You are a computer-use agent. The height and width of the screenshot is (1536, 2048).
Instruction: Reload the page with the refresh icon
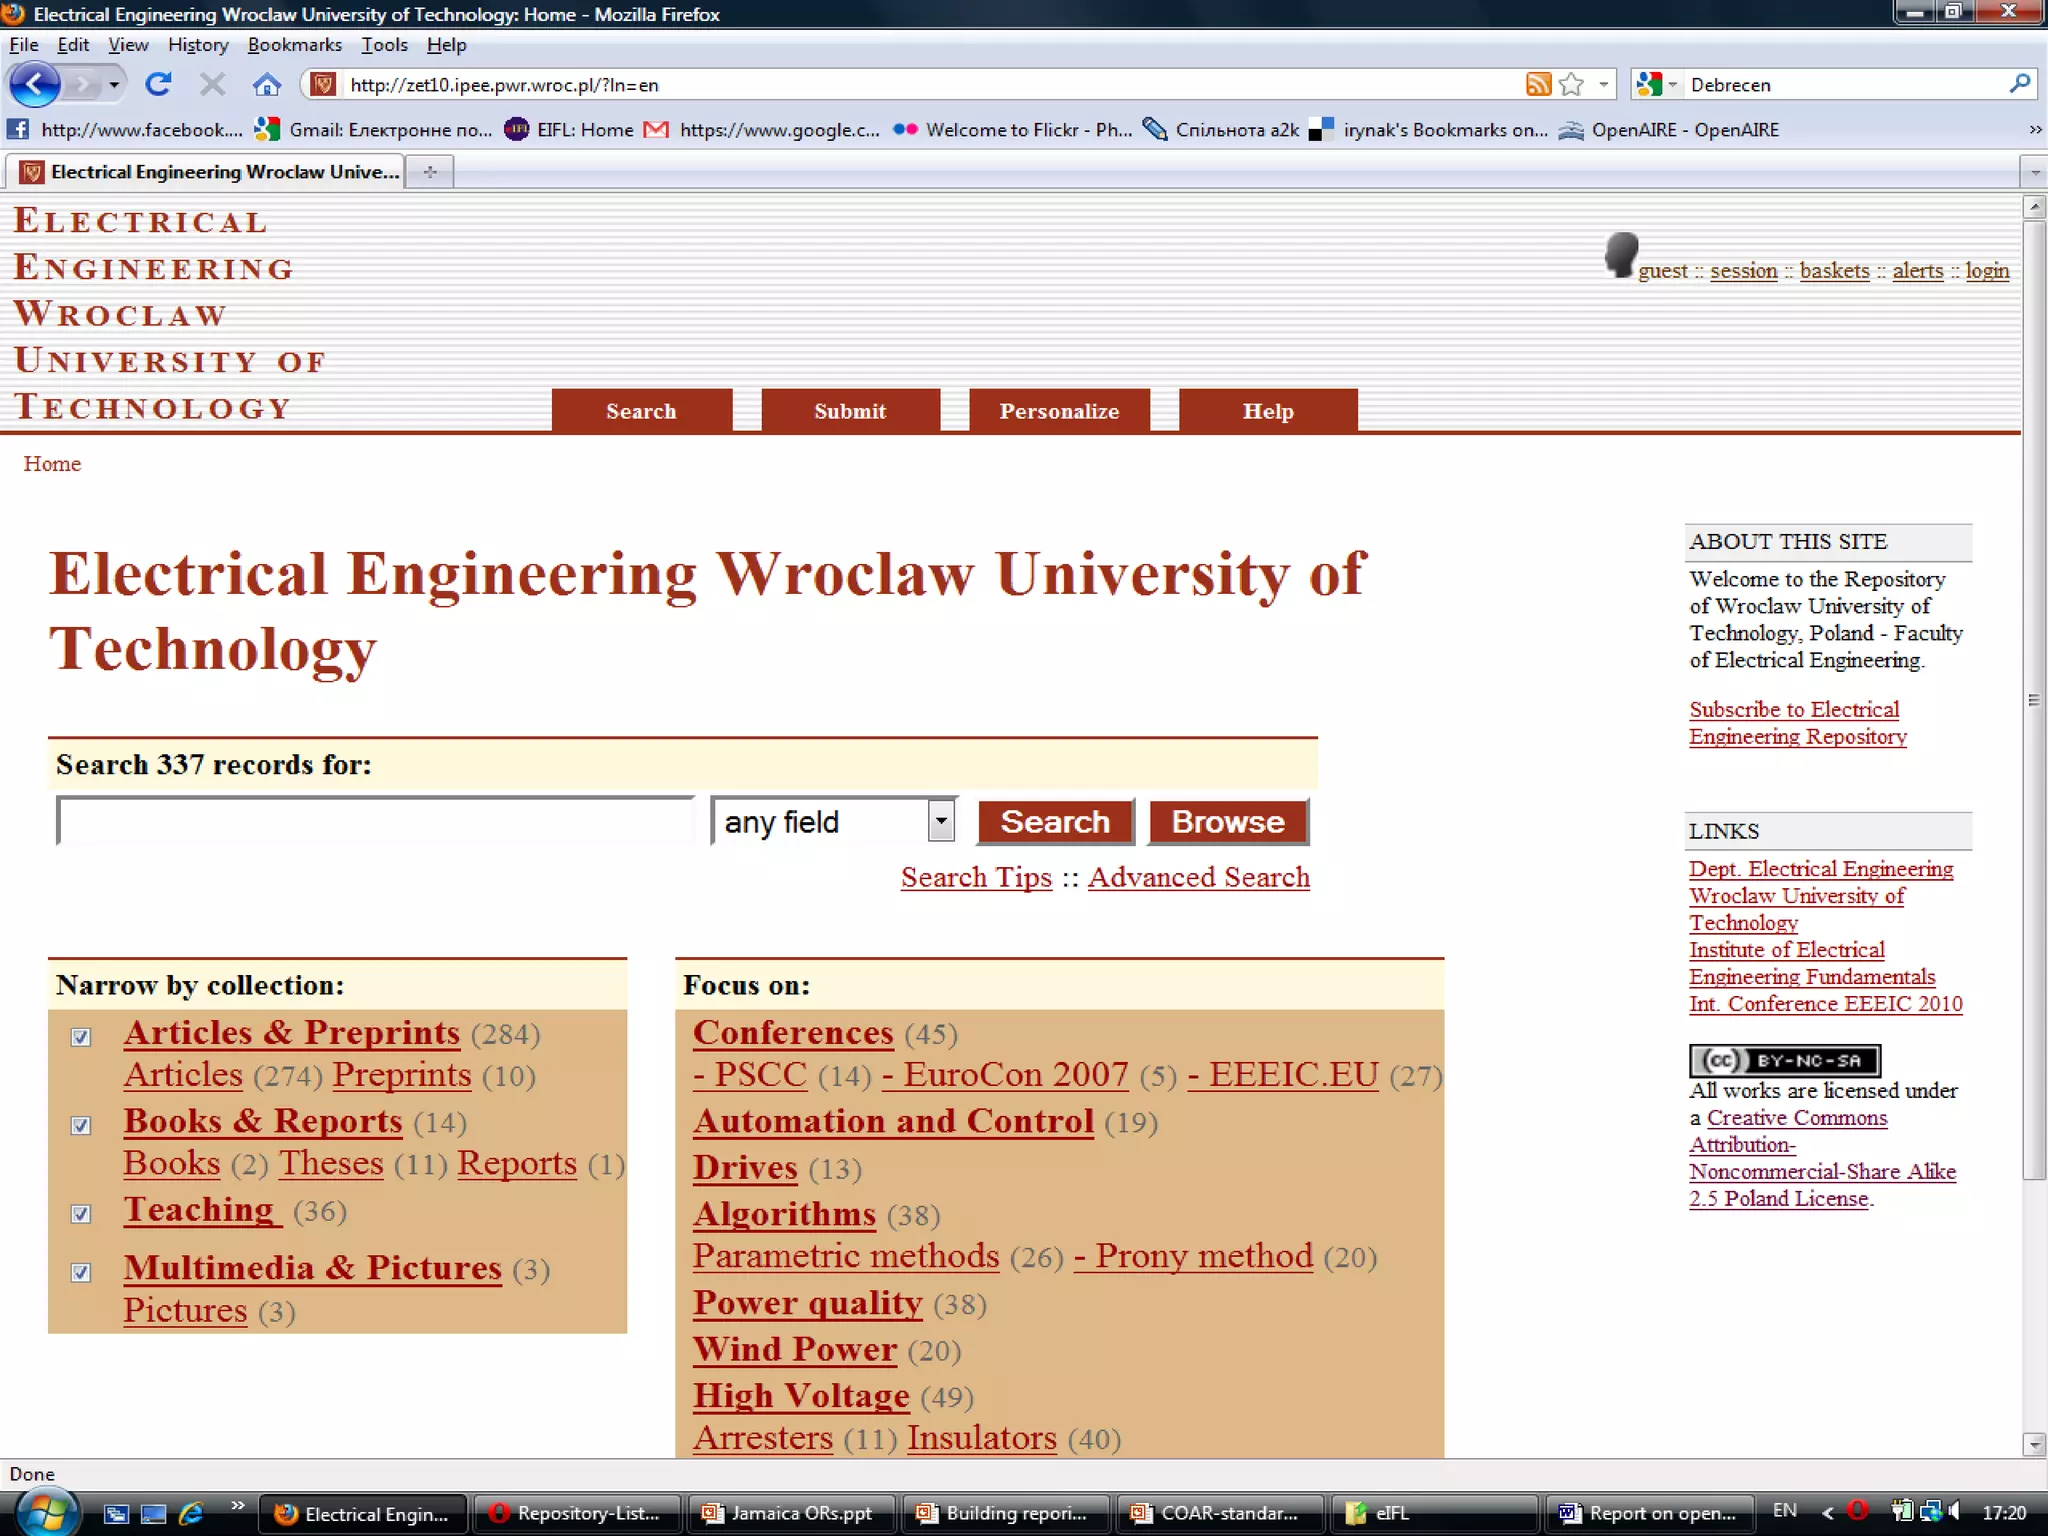[158, 84]
